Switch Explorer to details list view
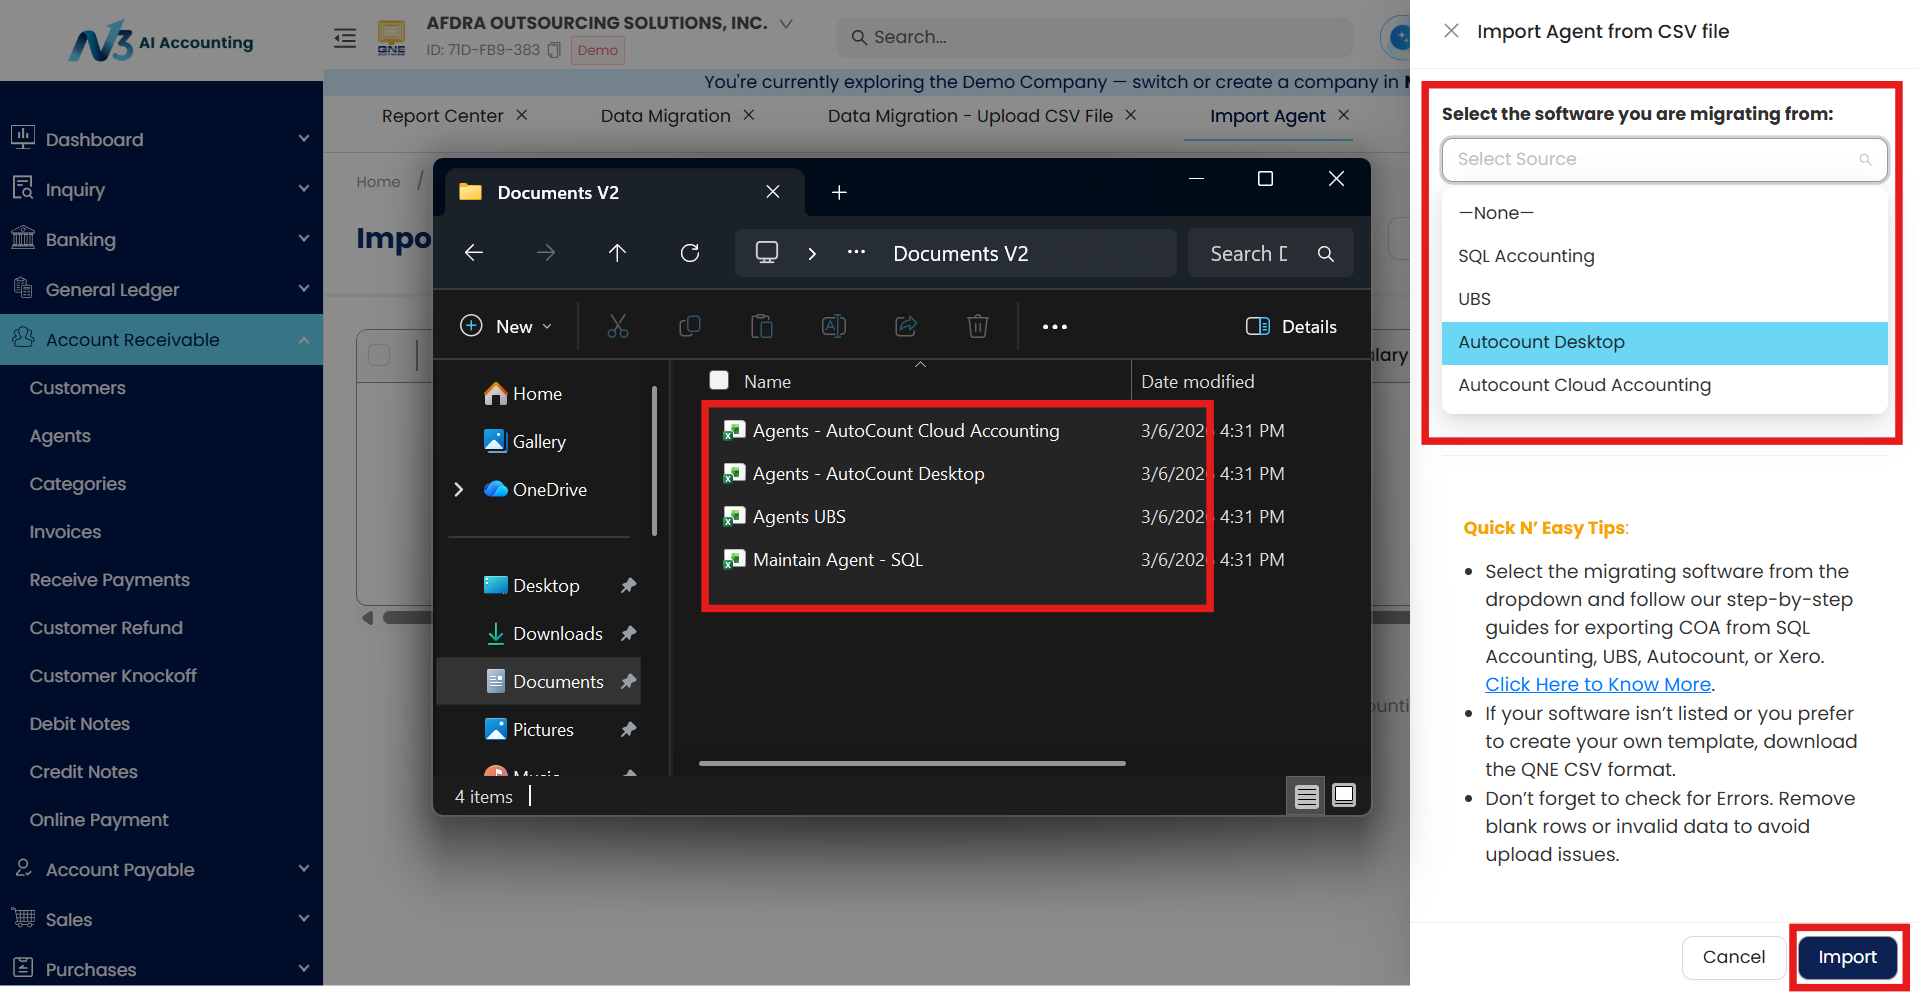1918x992 pixels. click(x=1306, y=796)
